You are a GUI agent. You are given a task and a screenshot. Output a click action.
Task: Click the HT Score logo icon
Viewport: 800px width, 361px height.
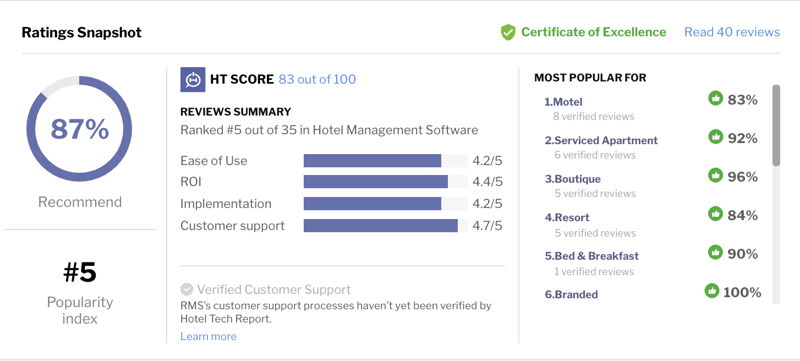(x=193, y=80)
